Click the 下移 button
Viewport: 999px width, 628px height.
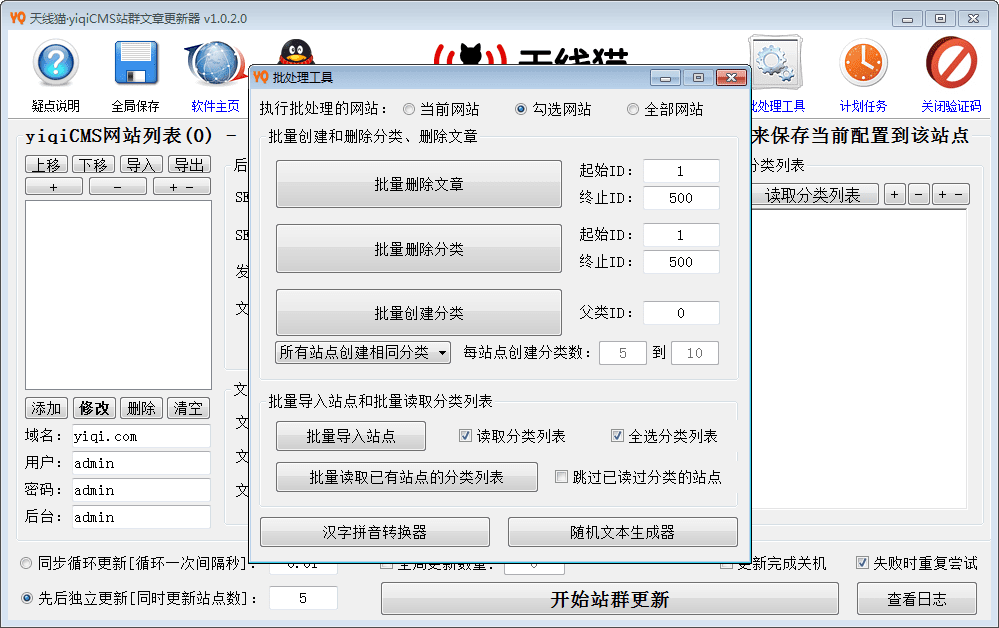(94, 165)
